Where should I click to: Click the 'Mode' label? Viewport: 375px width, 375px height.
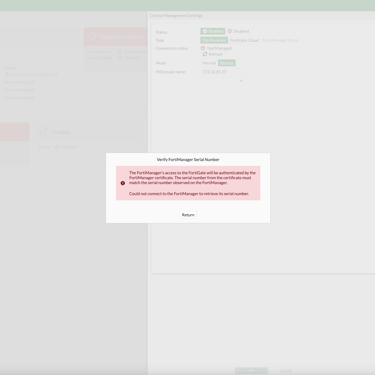tap(161, 63)
